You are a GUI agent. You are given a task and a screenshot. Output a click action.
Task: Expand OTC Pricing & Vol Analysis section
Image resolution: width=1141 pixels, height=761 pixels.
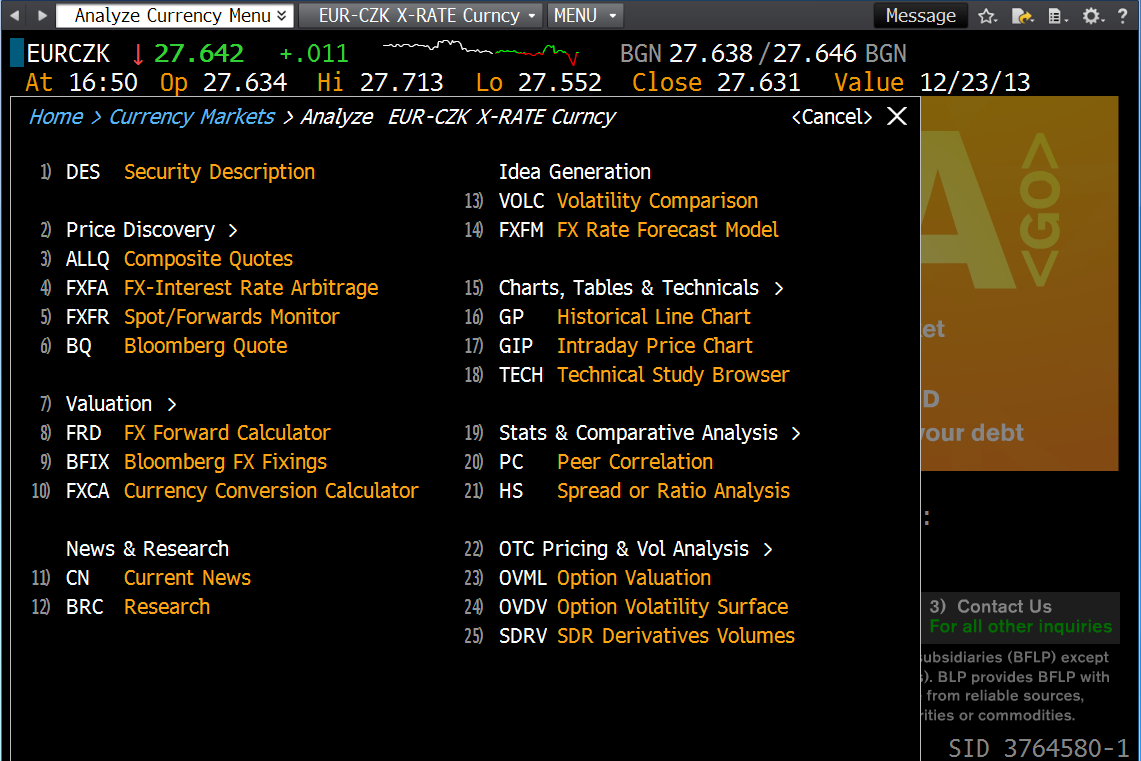click(x=619, y=549)
